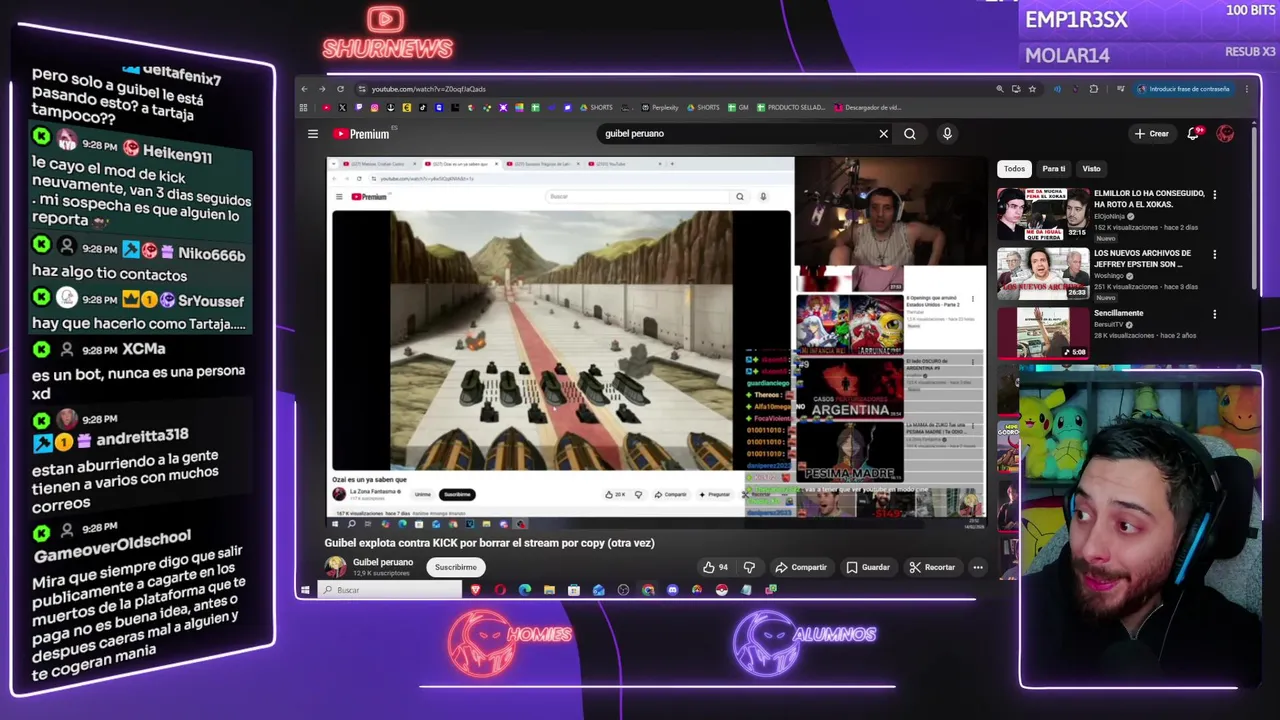Click the Recortar clip button
The width and height of the screenshot is (1280, 720).
tap(932, 567)
